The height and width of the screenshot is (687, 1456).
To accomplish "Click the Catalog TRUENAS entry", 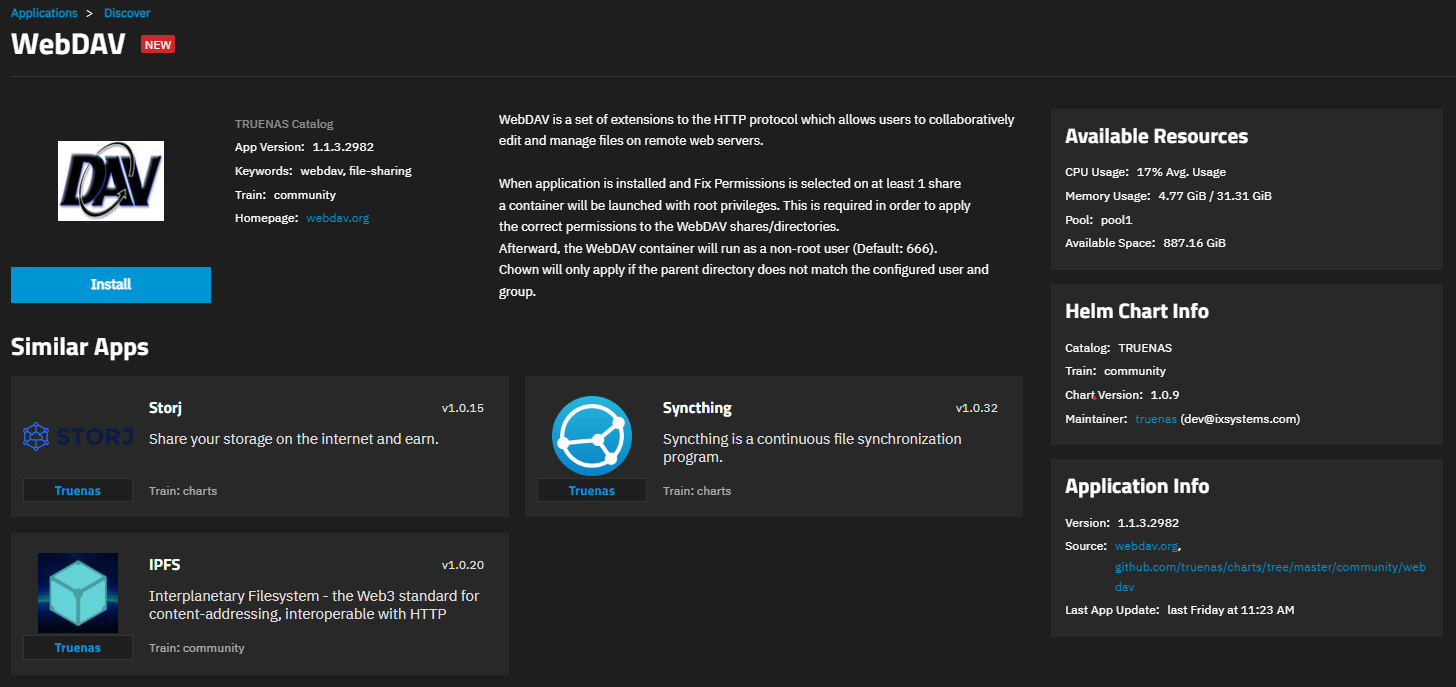I will click(x=1118, y=348).
